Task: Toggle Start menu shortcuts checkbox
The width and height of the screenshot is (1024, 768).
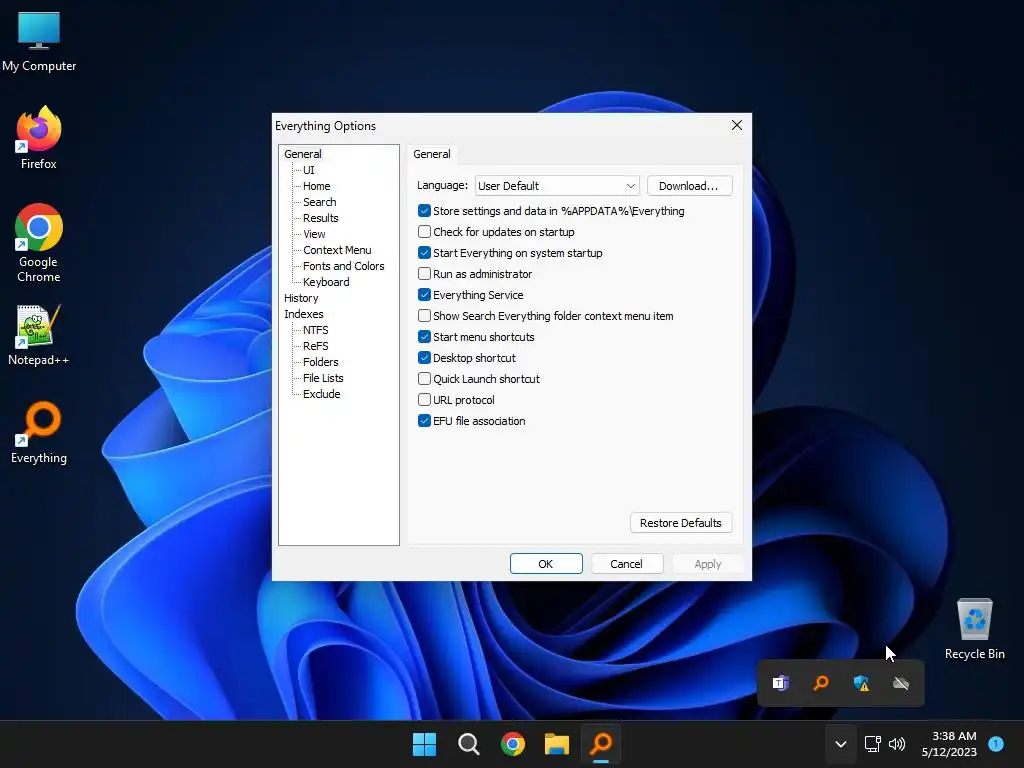Action: point(424,337)
